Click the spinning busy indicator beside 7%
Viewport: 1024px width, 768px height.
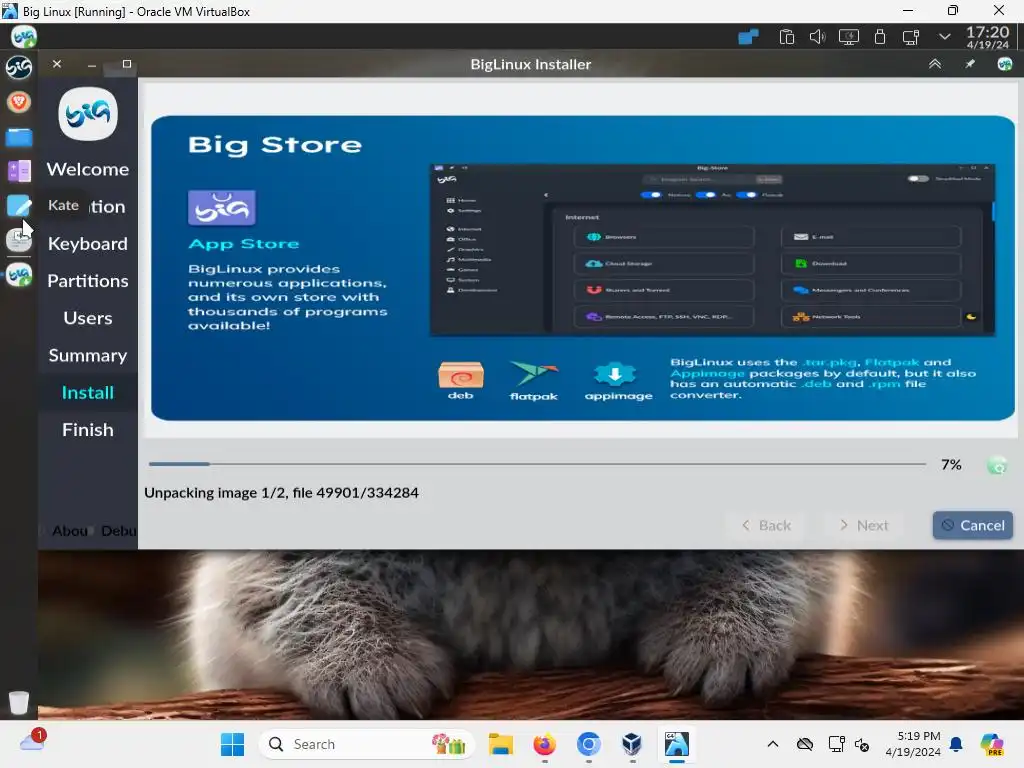pyautogui.click(x=997, y=465)
